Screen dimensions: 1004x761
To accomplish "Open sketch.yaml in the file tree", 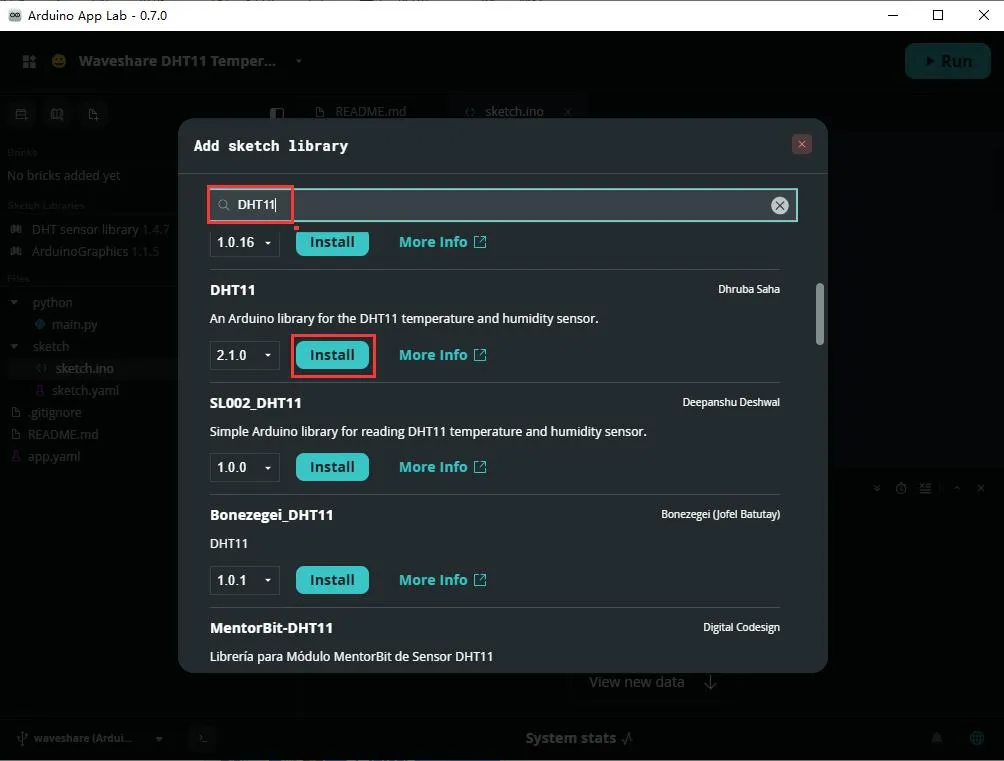I will coord(85,390).
